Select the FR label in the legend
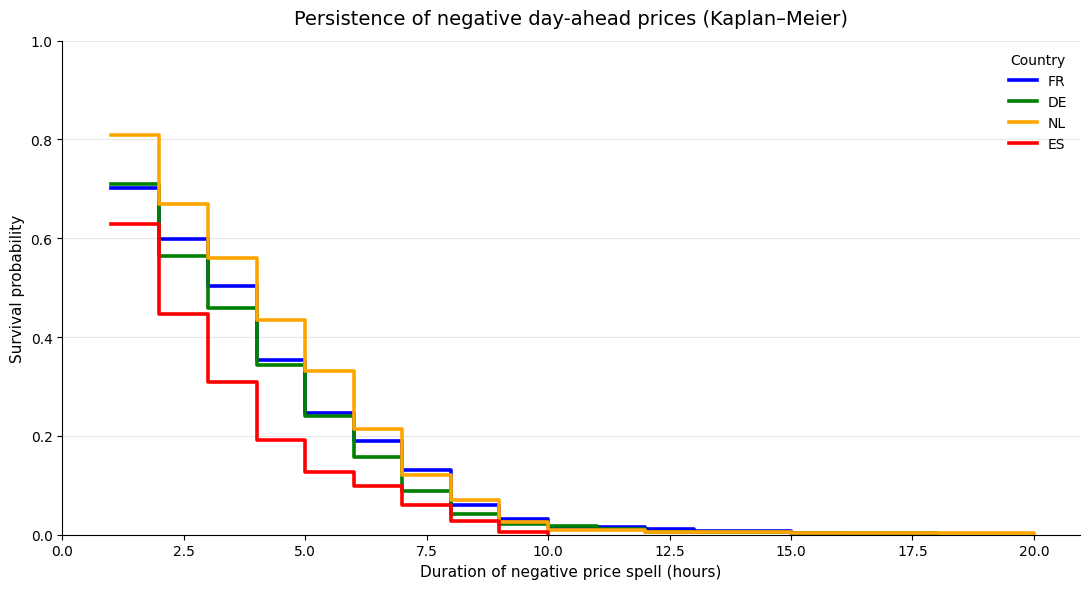 (1056, 81)
